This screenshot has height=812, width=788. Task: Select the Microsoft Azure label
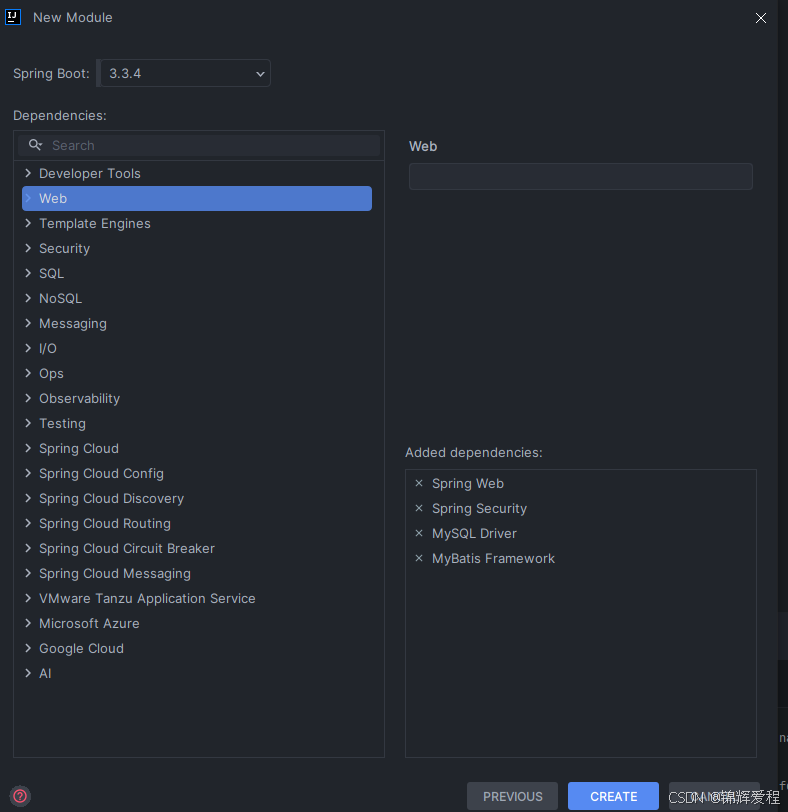coord(89,624)
